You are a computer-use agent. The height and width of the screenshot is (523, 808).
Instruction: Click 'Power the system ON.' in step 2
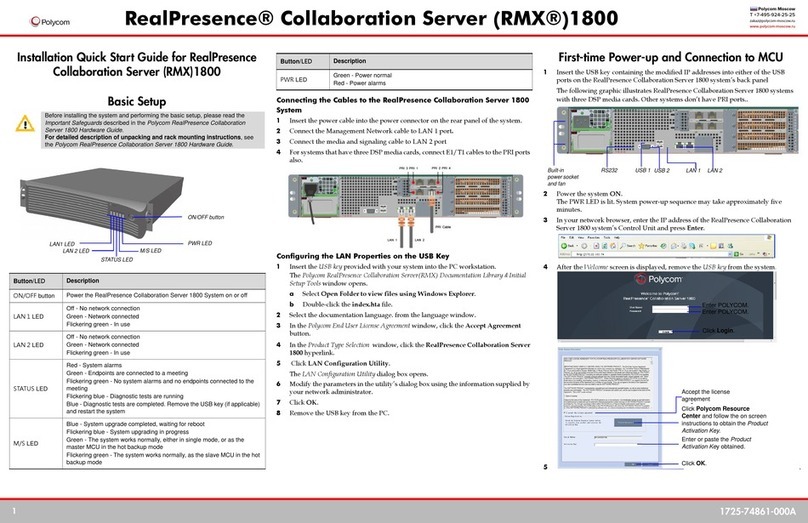[x=590, y=194]
